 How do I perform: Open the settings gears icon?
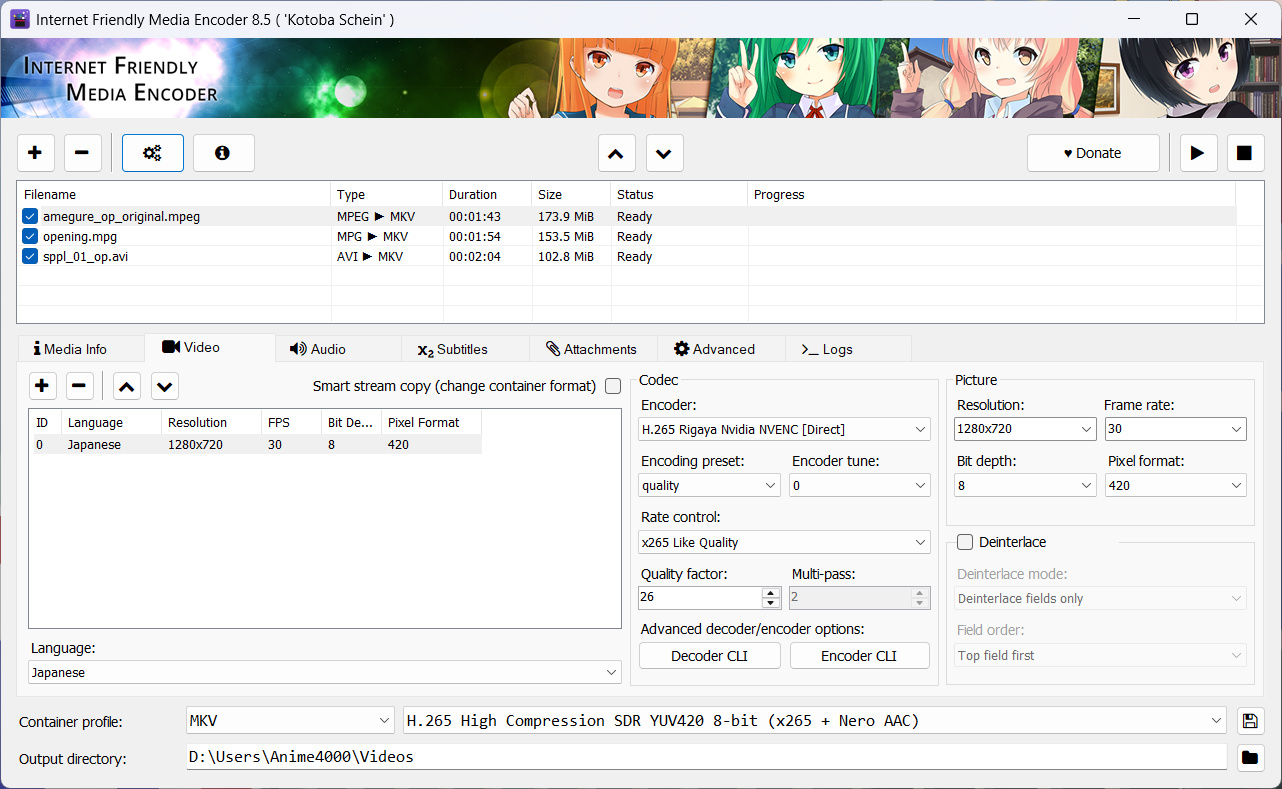tap(153, 153)
